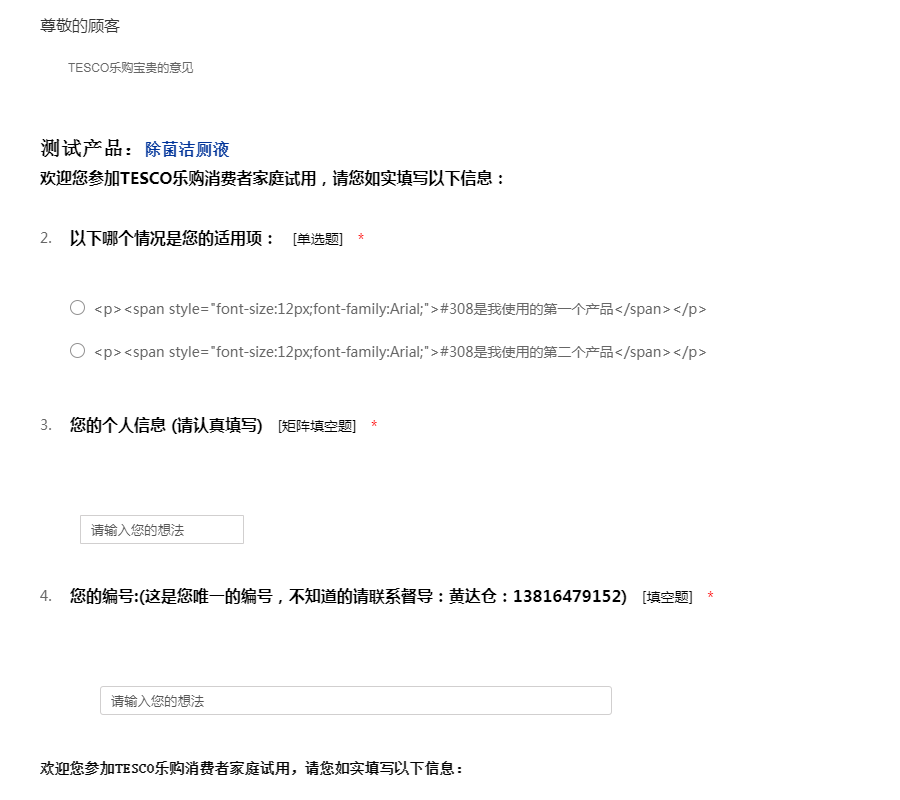Click the red asterisk beside [单选题]
This screenshot has height=800, width=900.
[x=361, y=239]
